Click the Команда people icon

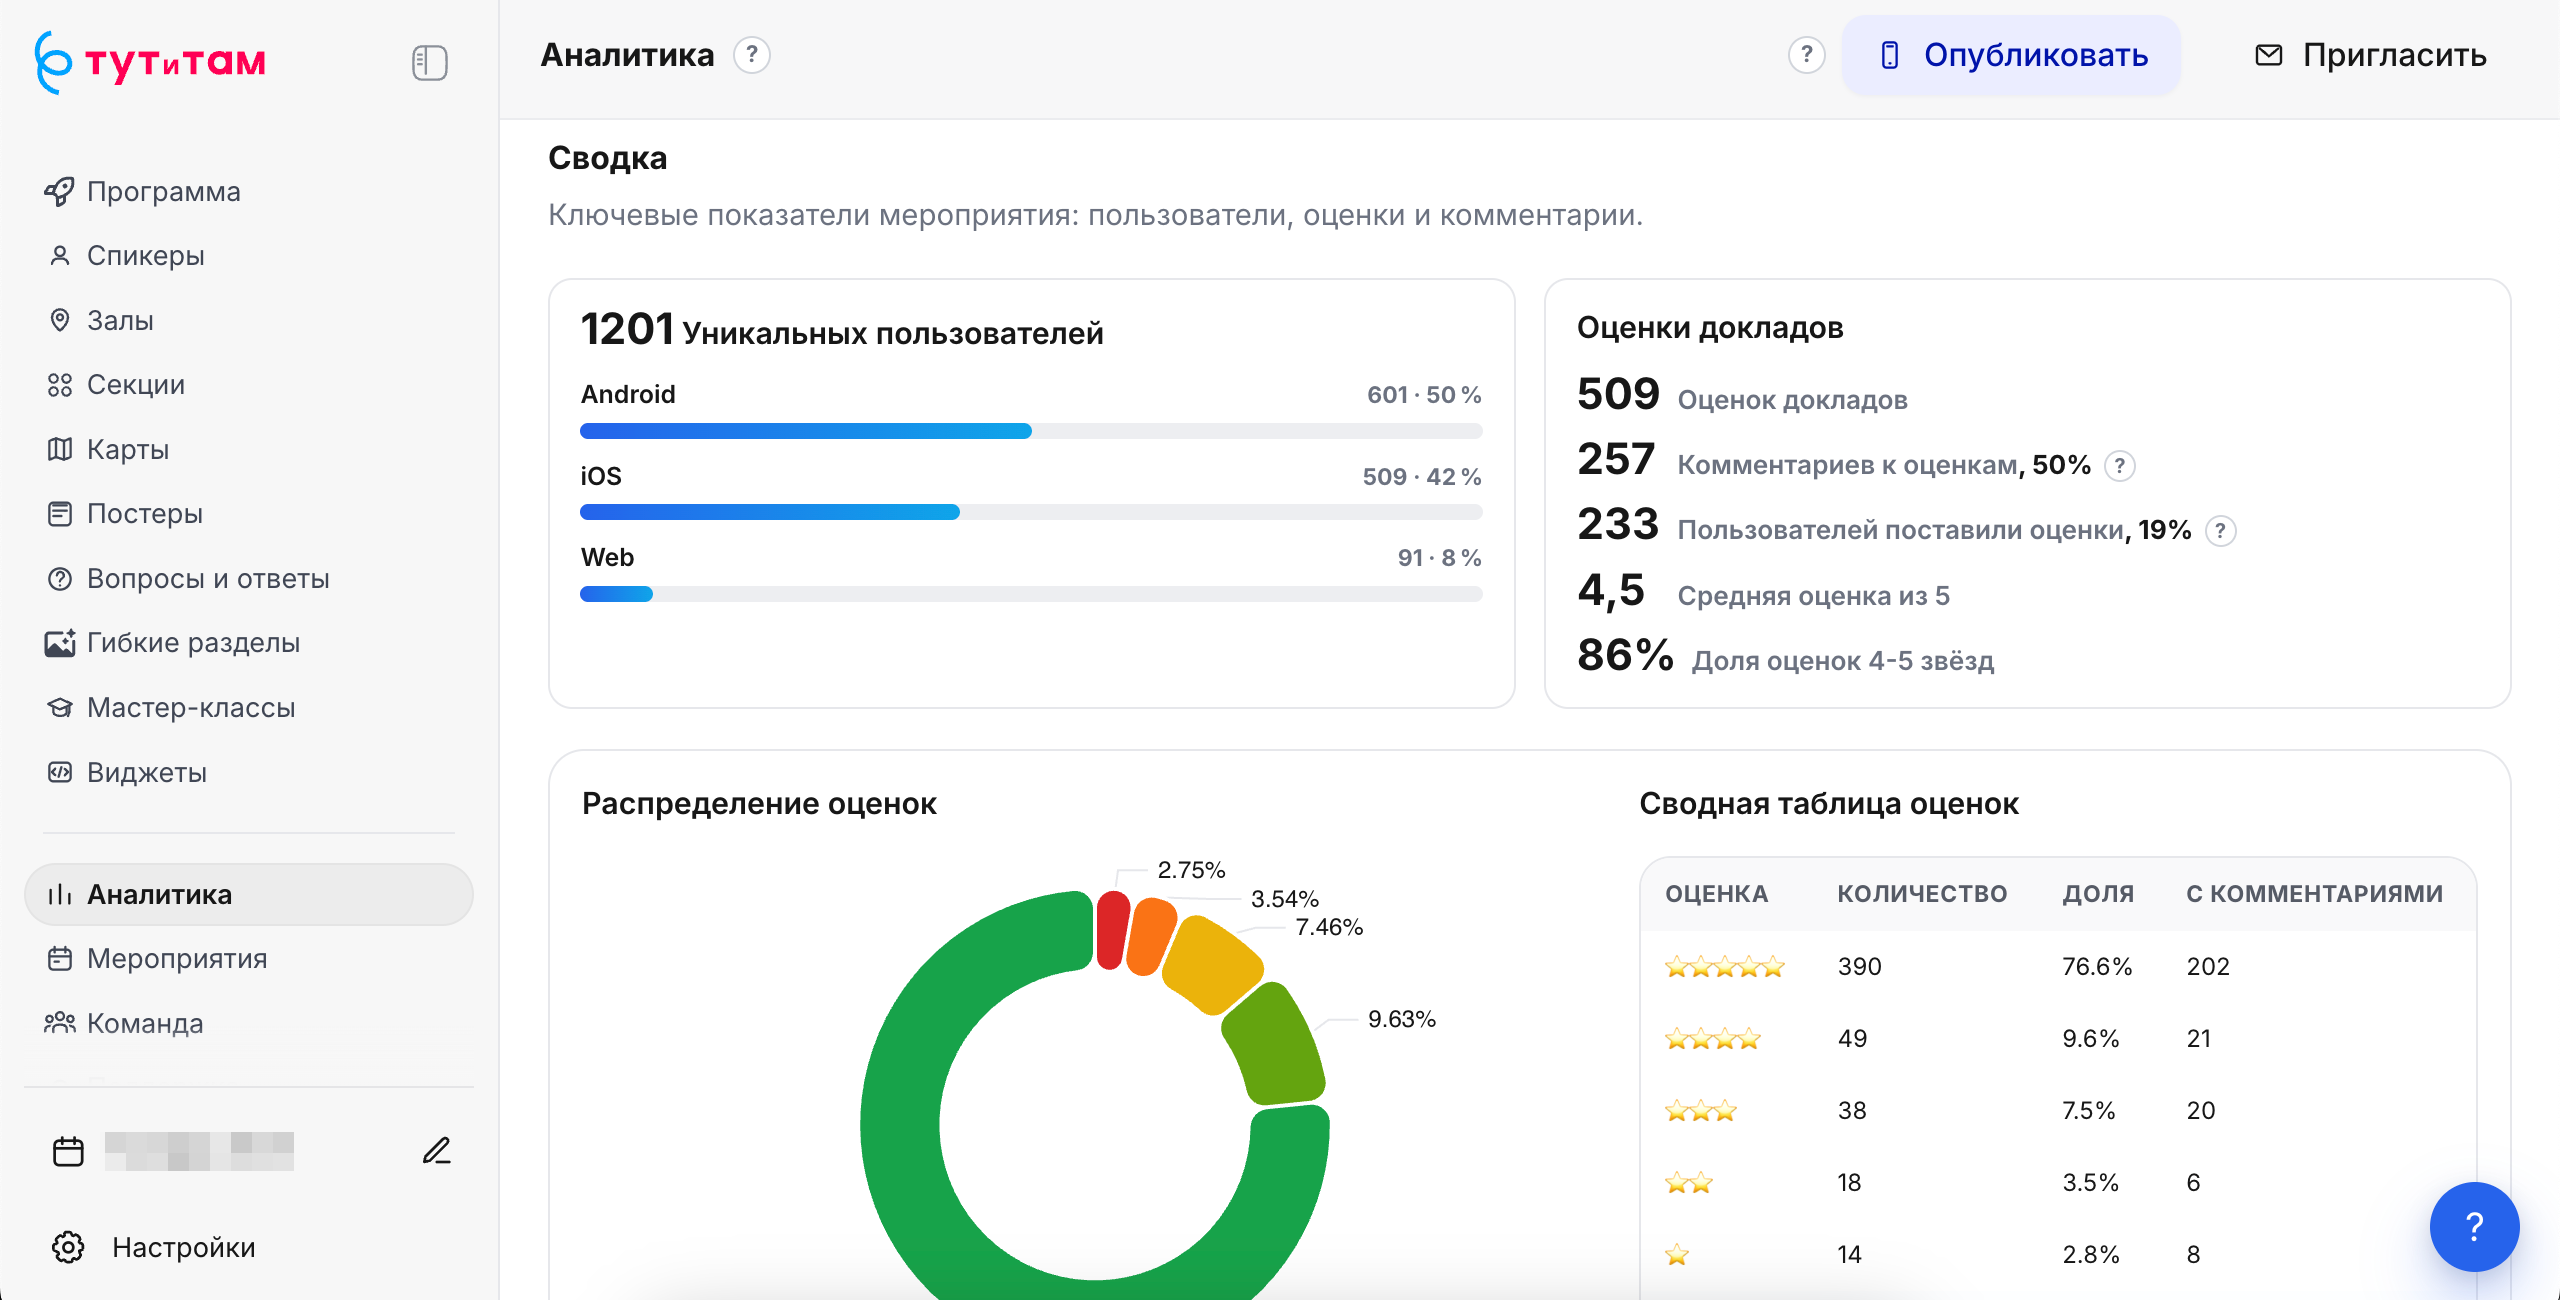pyautogui.click(x=60, y=1023)
